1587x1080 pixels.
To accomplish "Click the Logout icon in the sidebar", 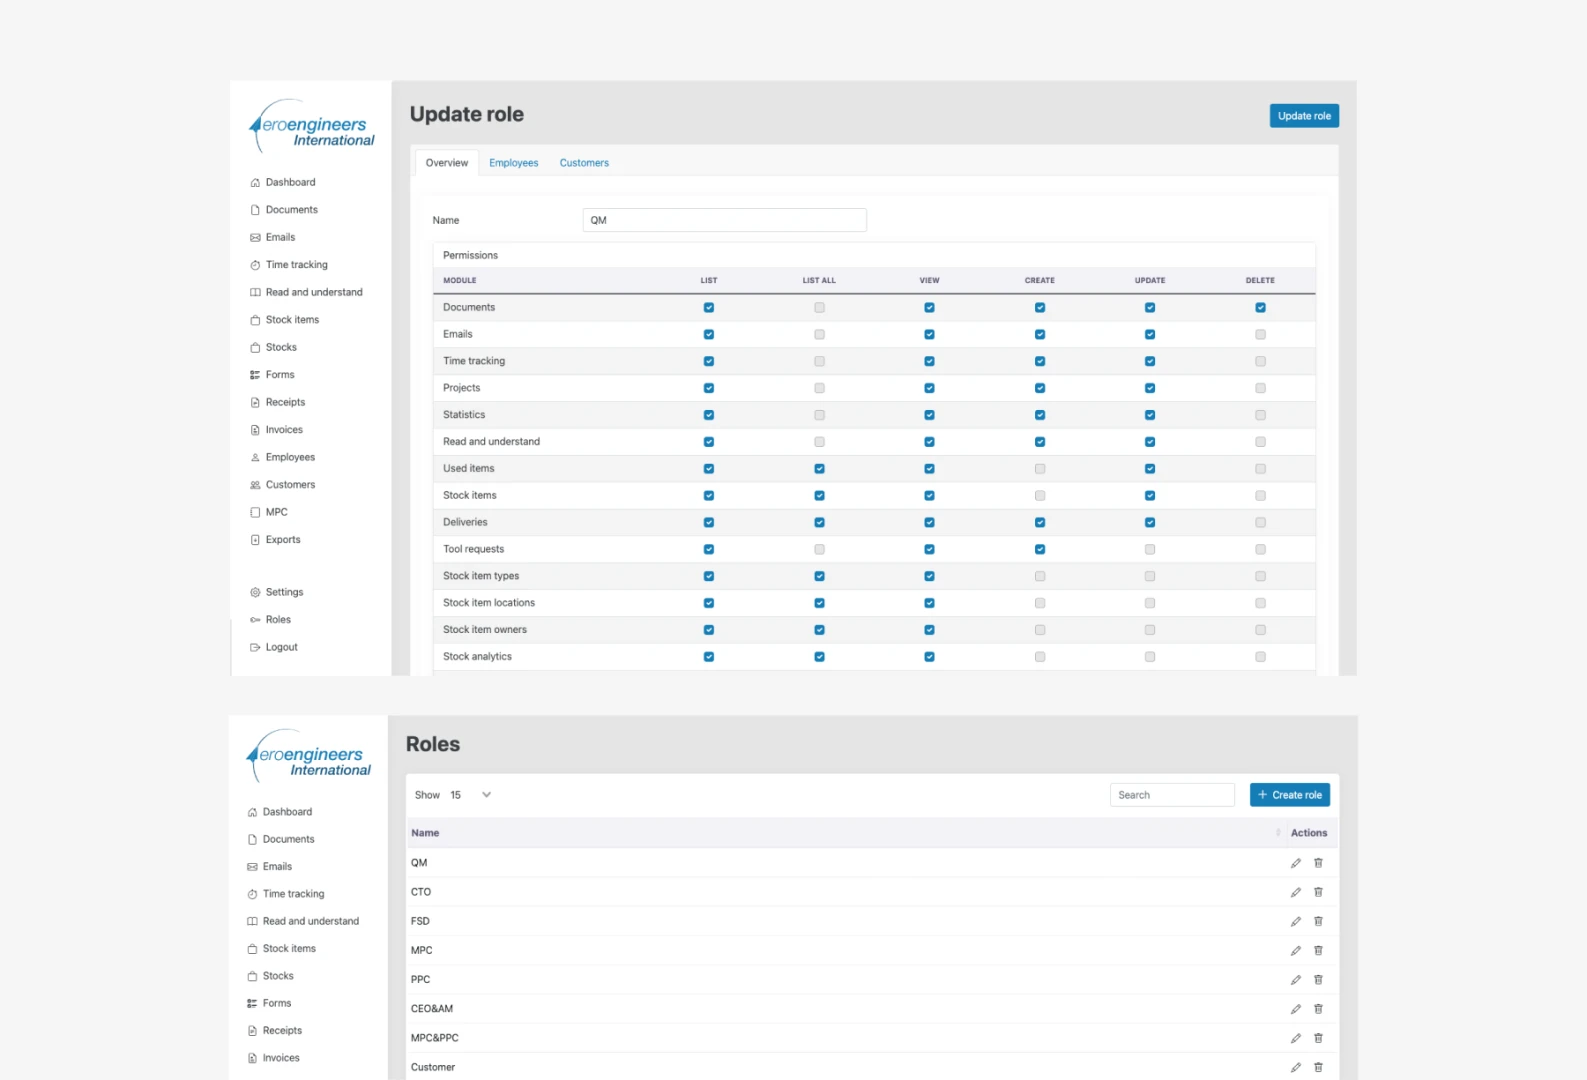I will (x=255, y=647).
